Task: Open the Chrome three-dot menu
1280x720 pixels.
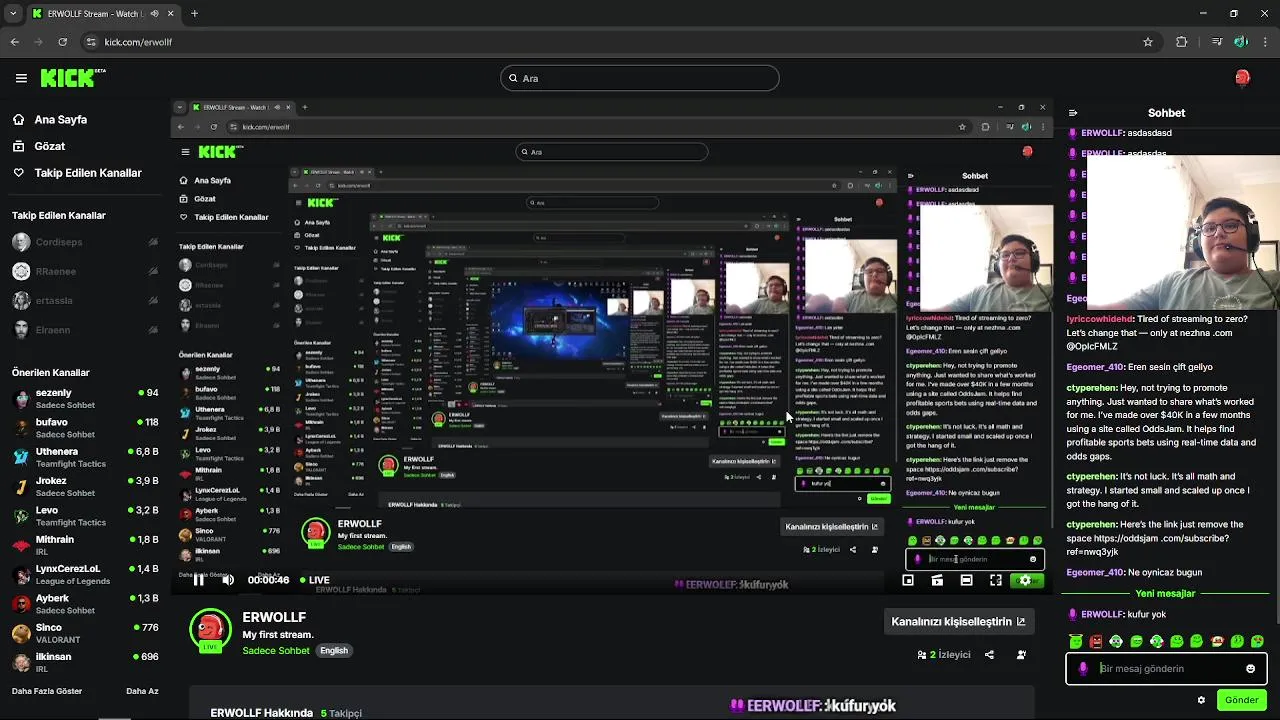Action: pyautogui.click(x=1265, y=42)
